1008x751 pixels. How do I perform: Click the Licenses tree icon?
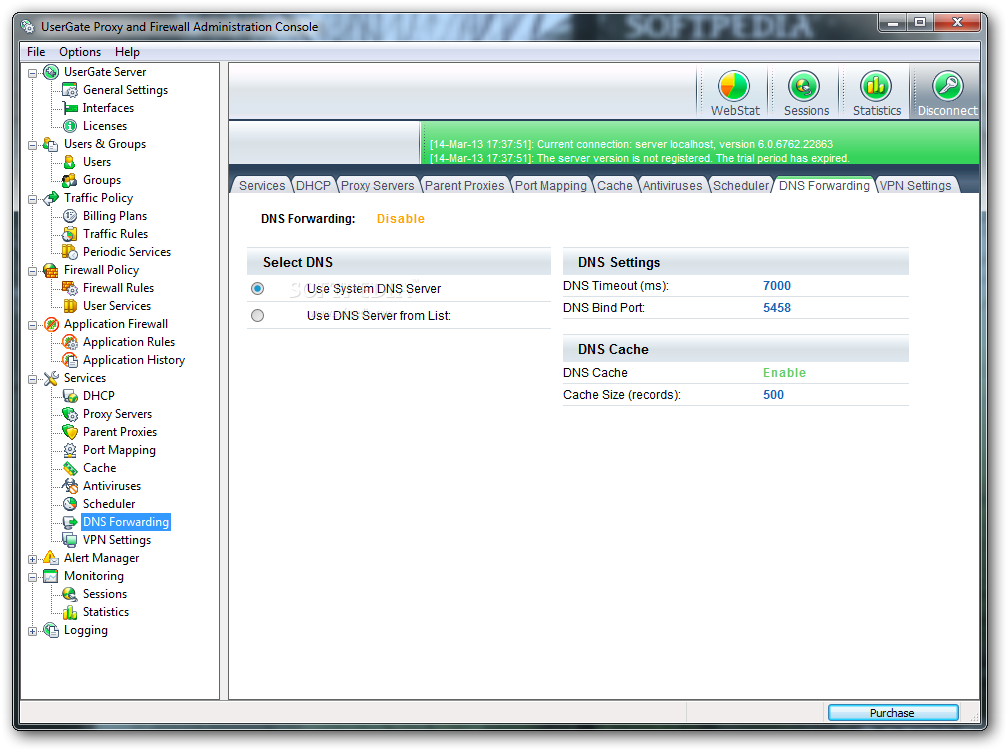tap(70, 126)
